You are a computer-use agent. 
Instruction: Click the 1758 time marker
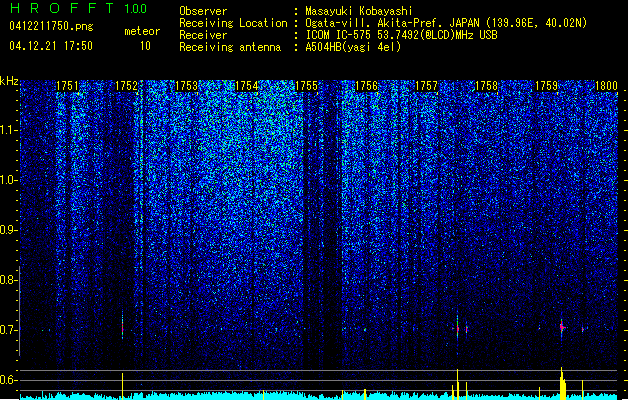pyautogui.click(x=486, y=86)
